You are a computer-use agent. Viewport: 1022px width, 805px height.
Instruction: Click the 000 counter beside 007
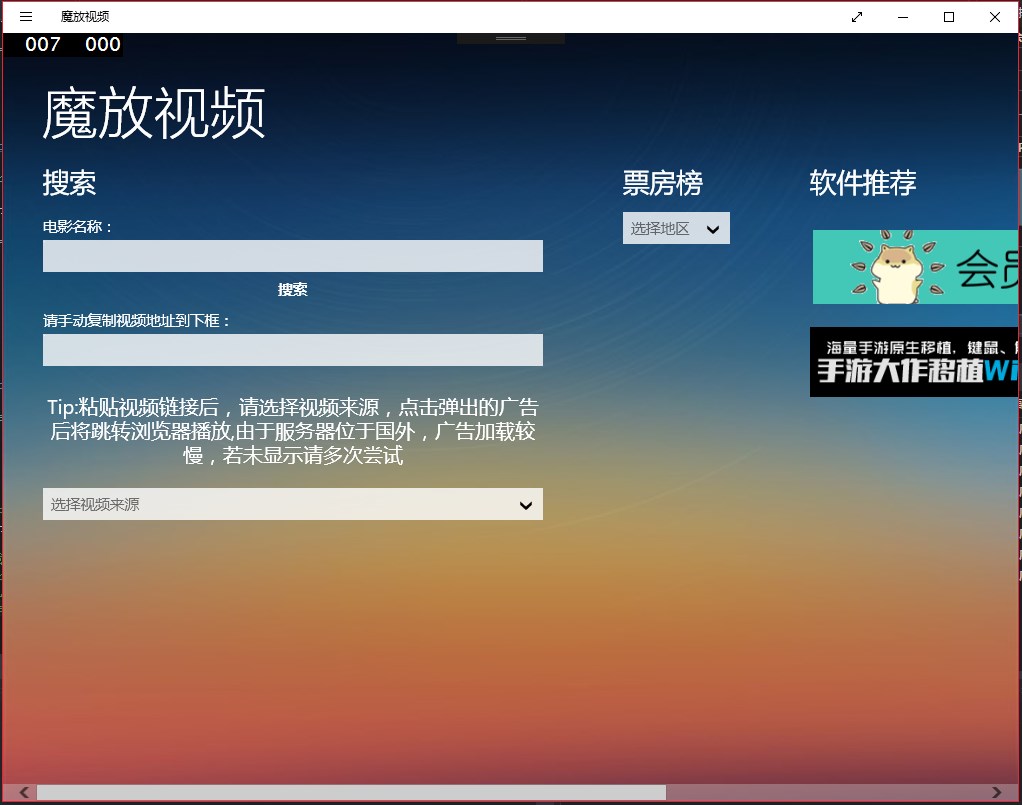click(x=103, y=44)
